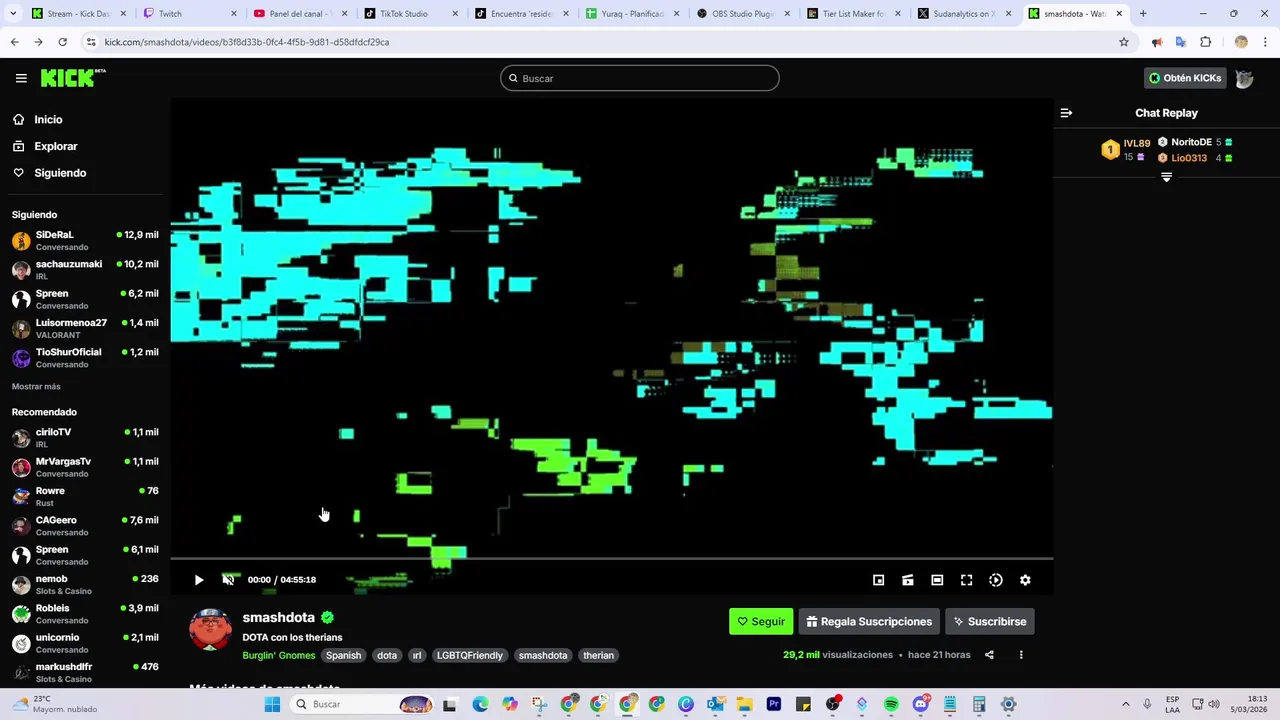Play the video

pyautogui.click(x=199, y=580)
